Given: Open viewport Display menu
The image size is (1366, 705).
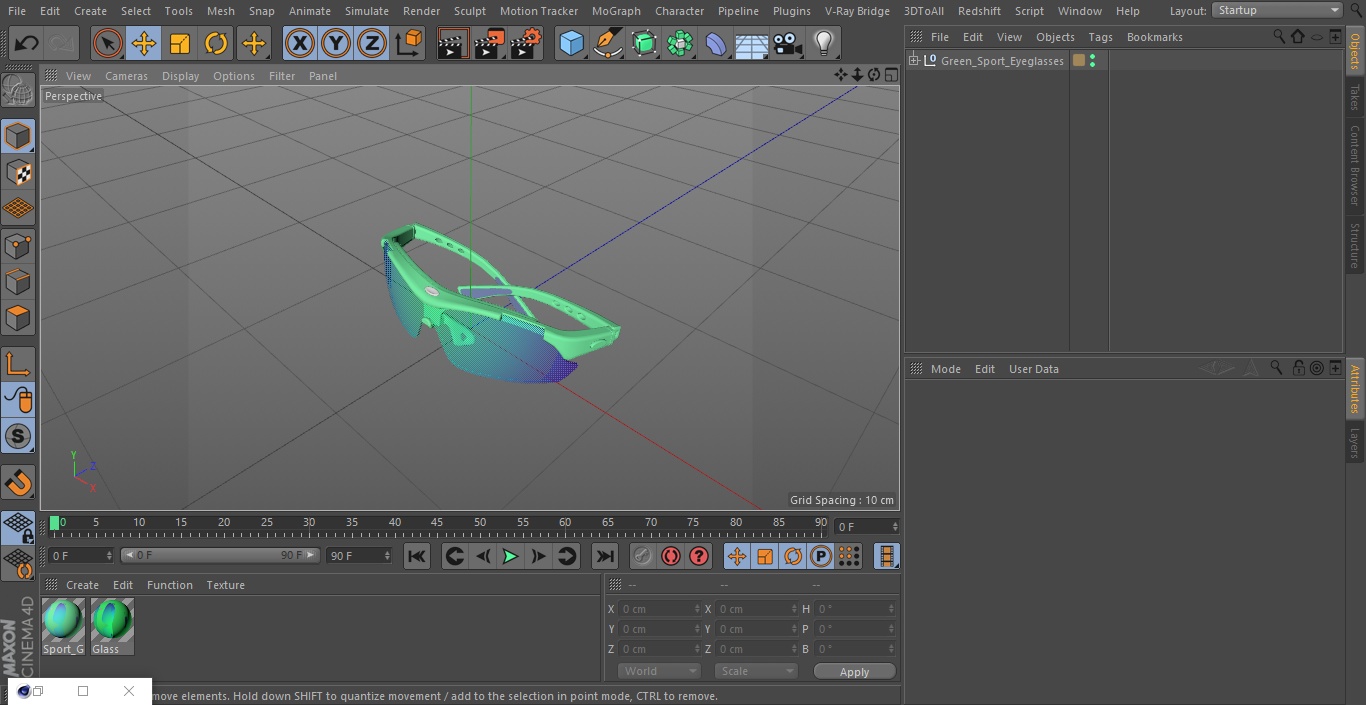Looking at the screenshot, I should click(180, 76).
